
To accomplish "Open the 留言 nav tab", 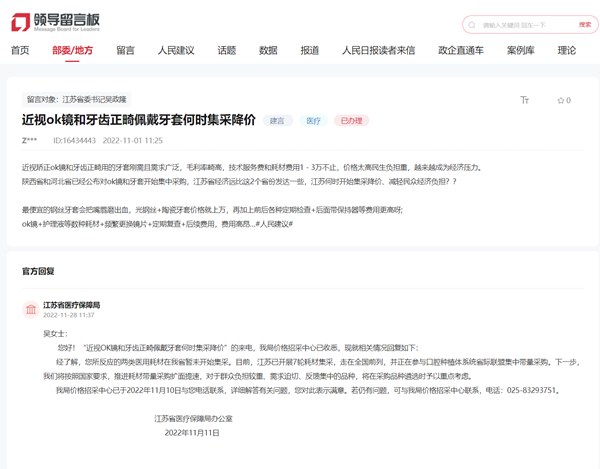I will pyautogui.click(x=126, y=50).
